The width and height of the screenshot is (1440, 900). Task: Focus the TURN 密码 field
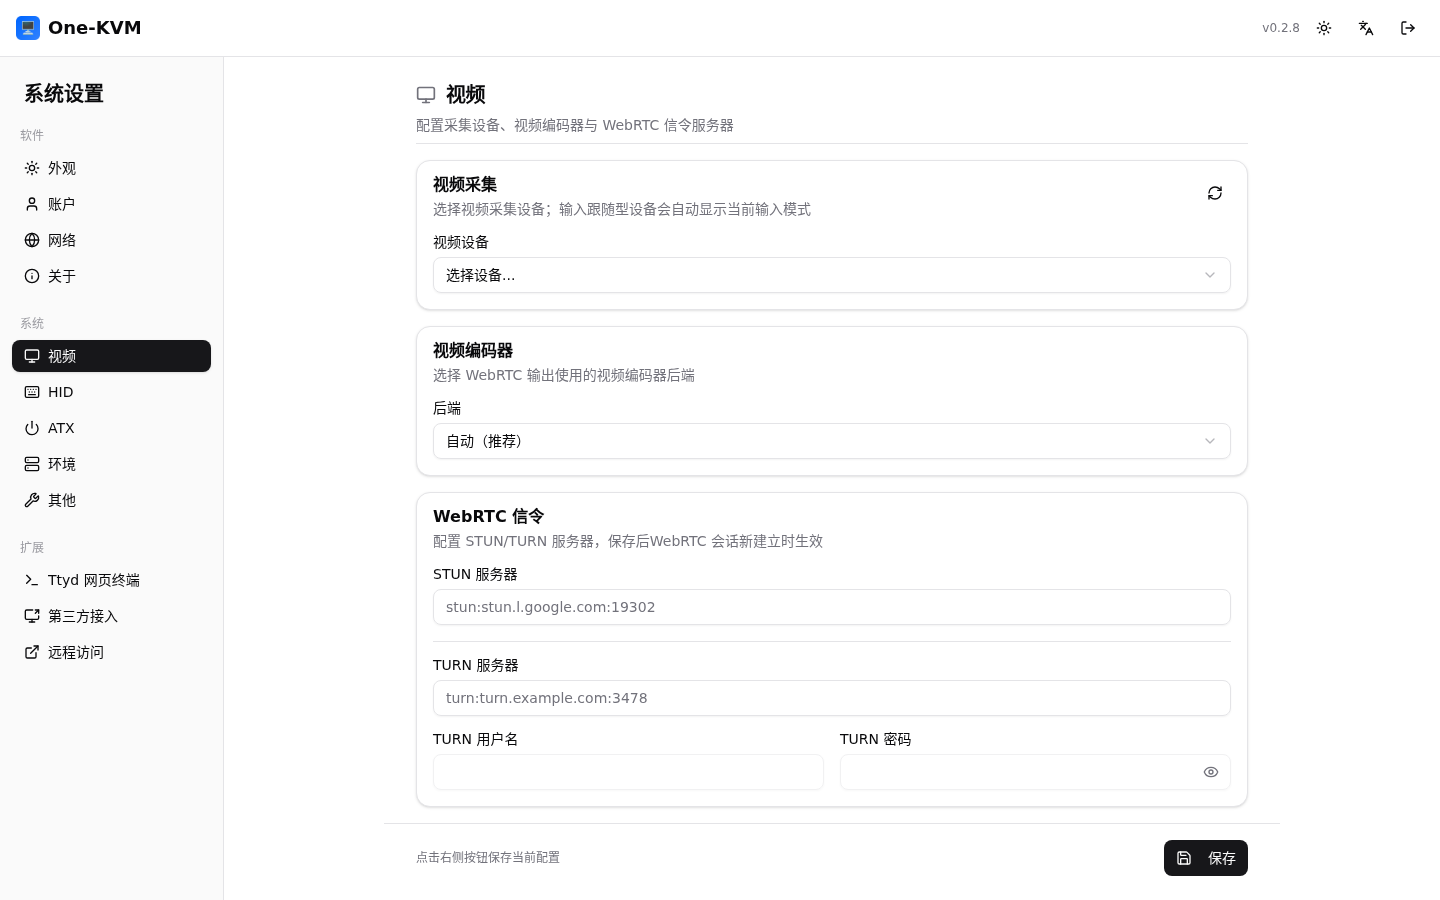1035,772
